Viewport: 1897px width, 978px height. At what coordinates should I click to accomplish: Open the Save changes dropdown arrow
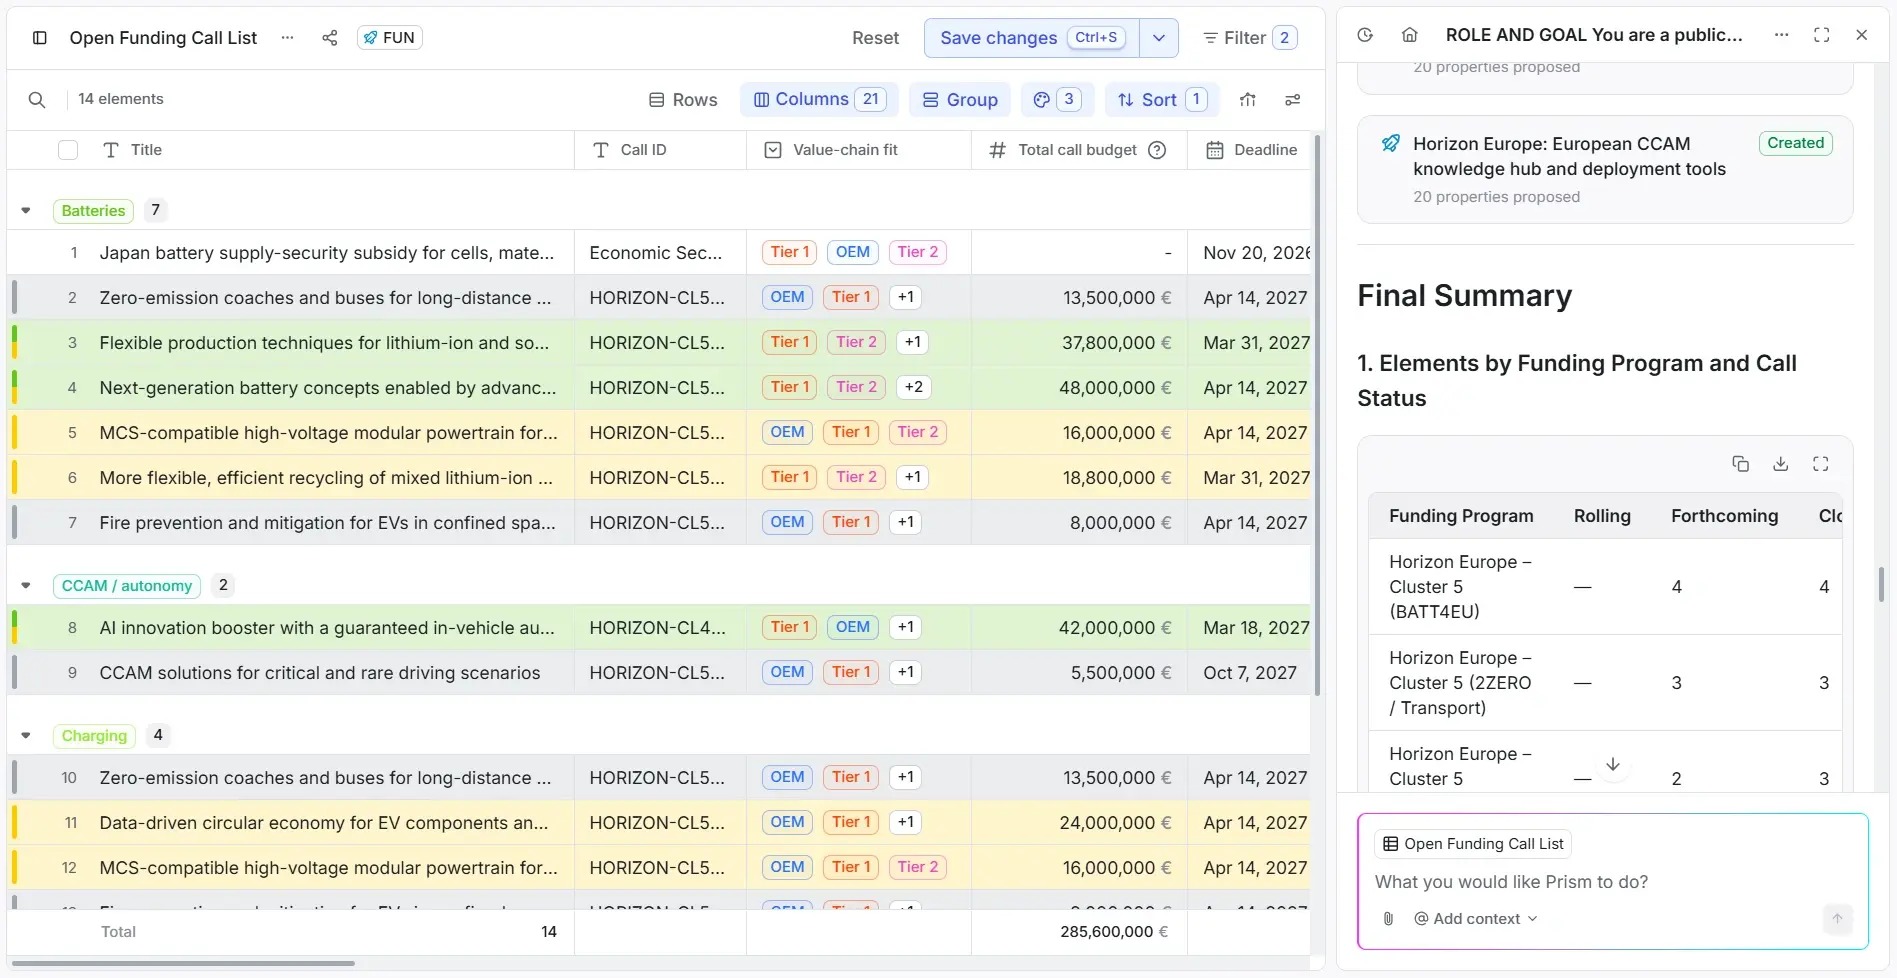pyautogui.click(x=1159, y=38)
